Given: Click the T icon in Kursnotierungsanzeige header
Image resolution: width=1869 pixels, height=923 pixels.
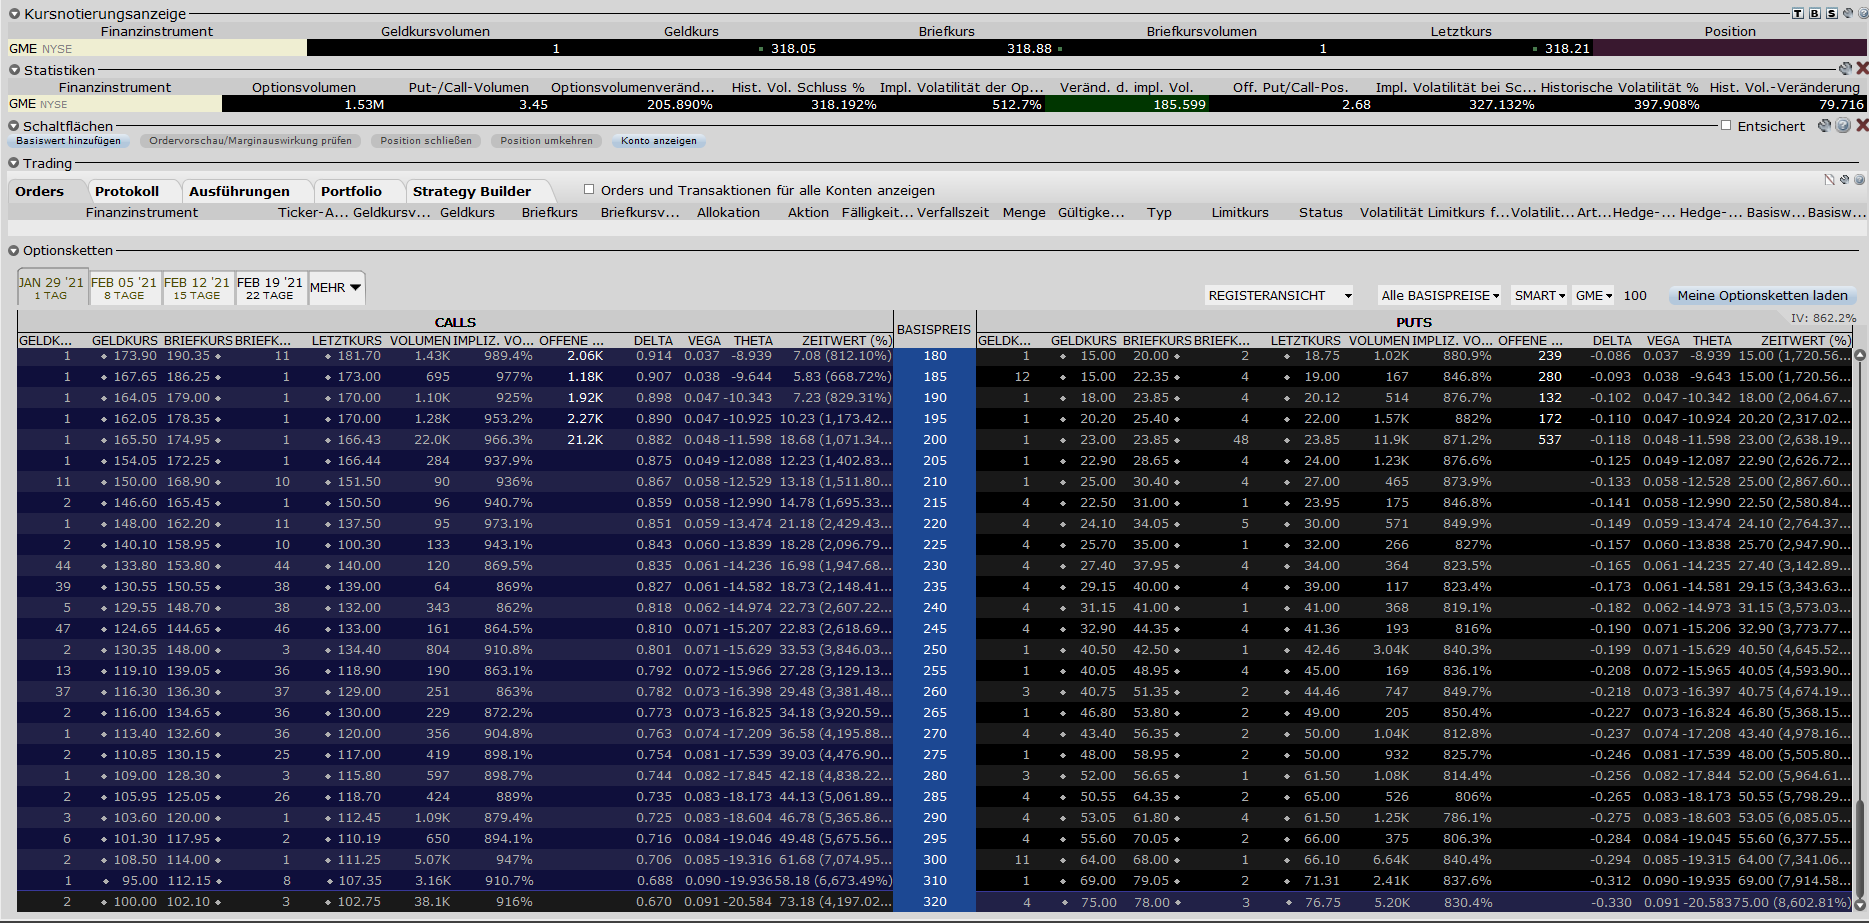Looking at the screenshot, I should (x=1798, y=14).
